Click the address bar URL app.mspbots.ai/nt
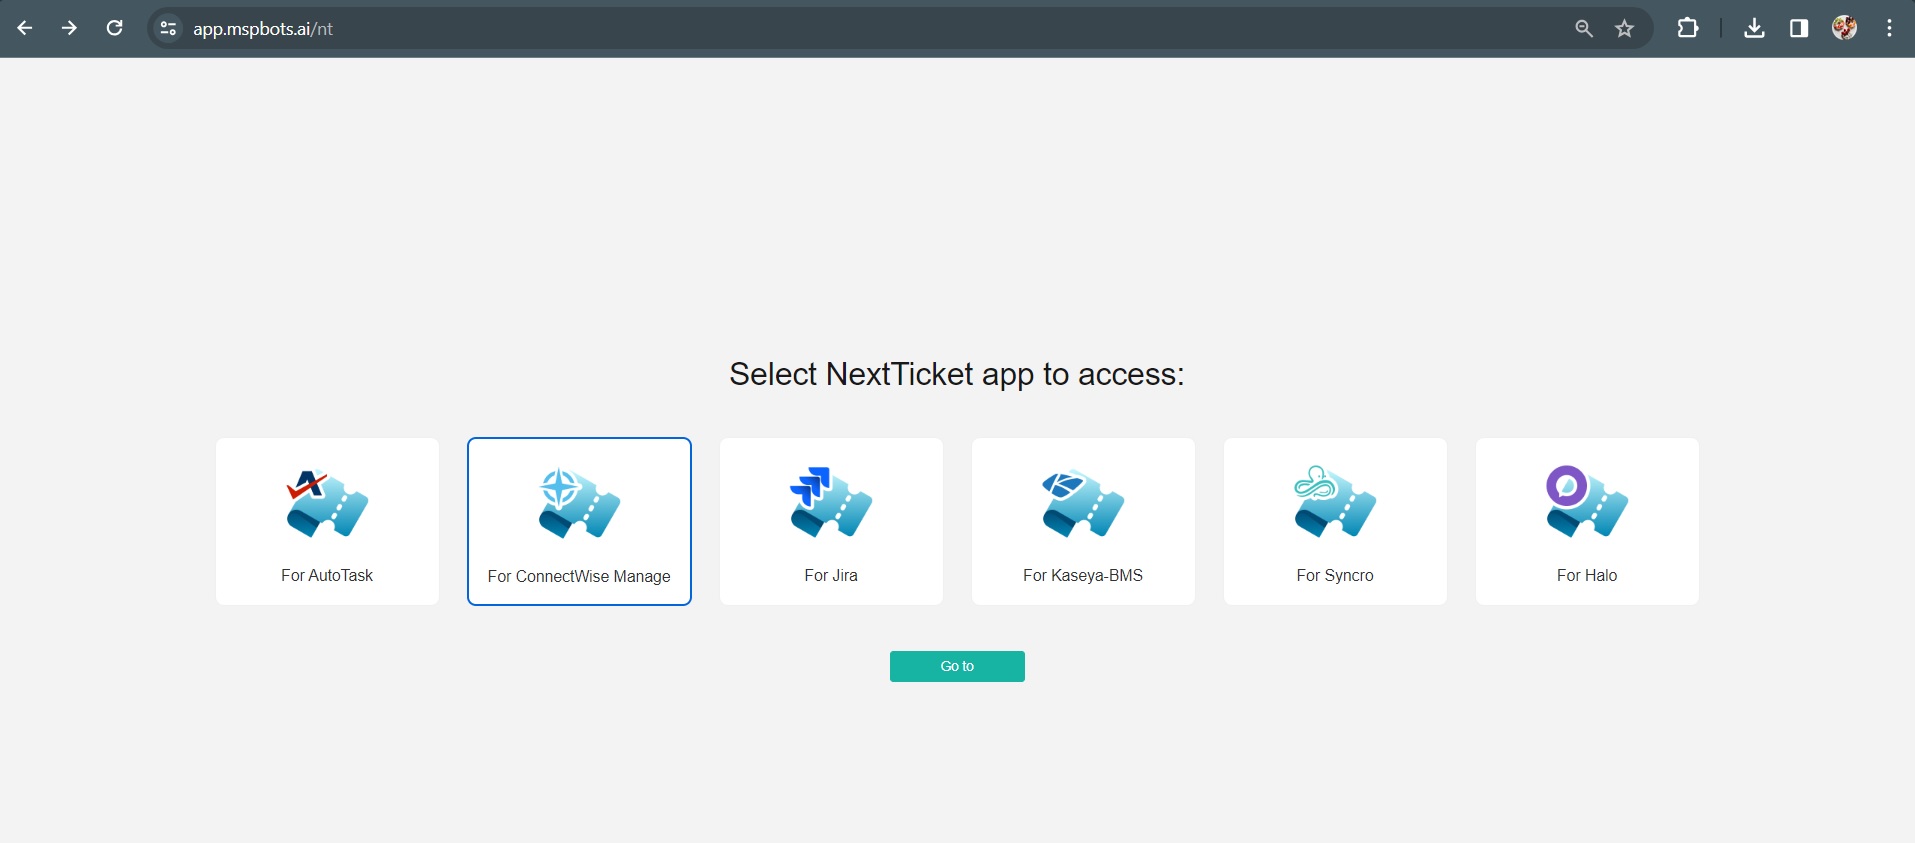This screenshot has height=843, width=1915. coord(263,29)
